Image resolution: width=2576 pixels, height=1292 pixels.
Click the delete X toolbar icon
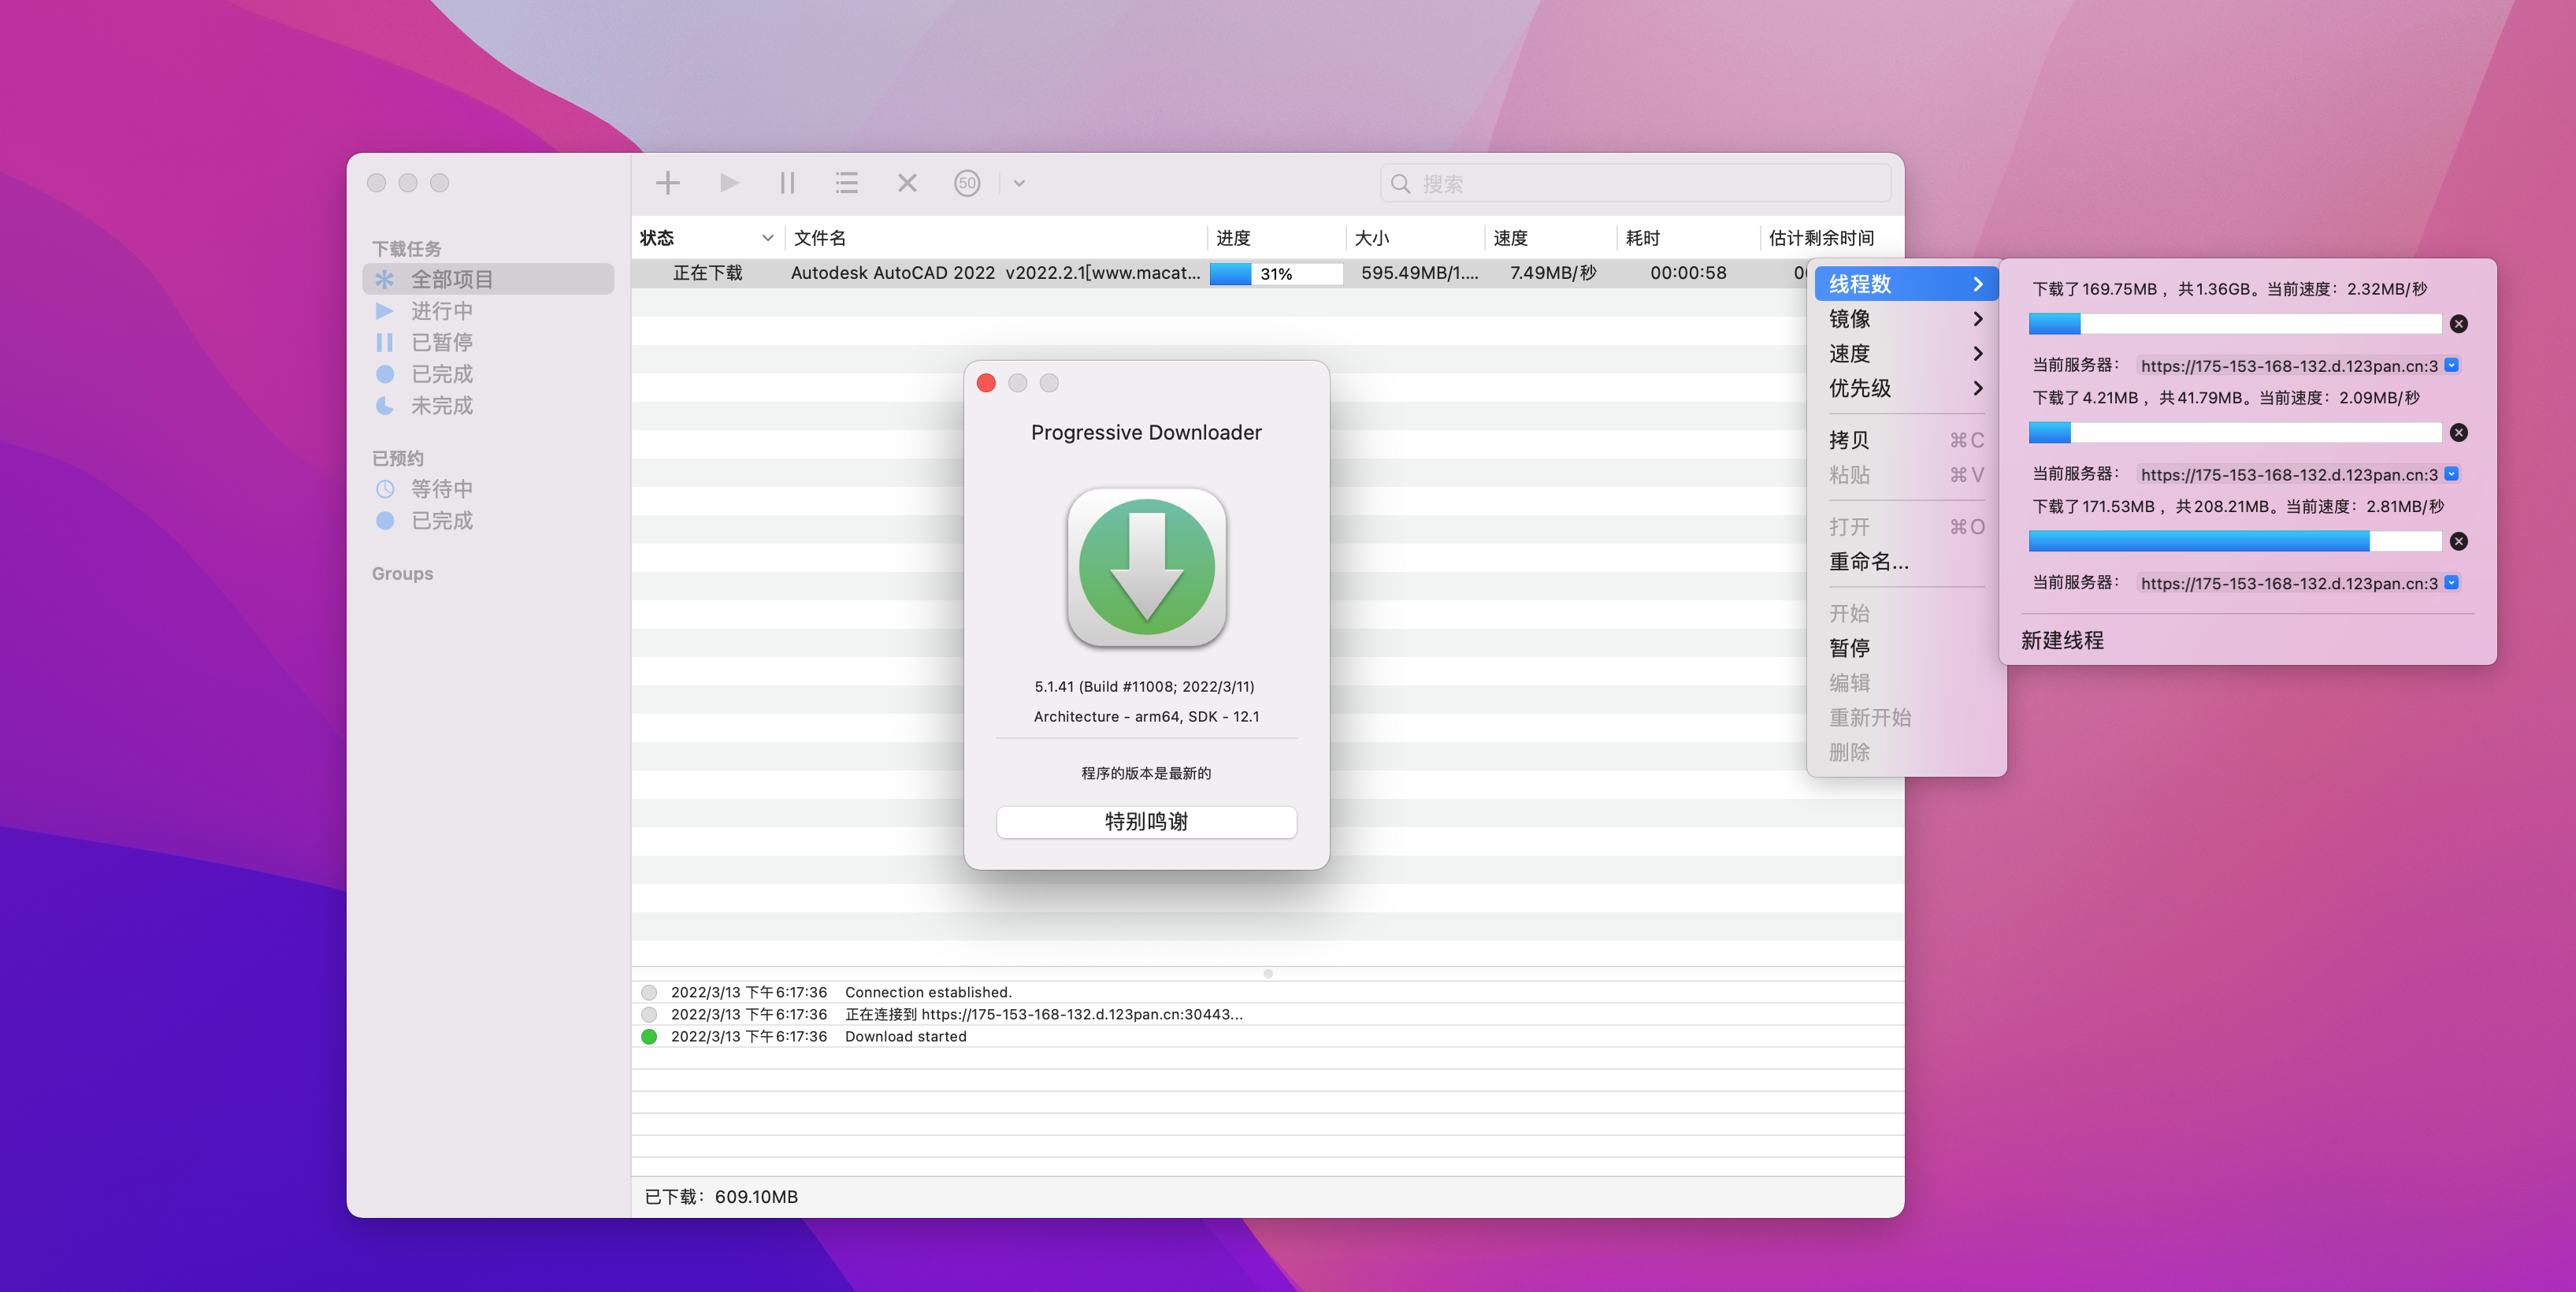click(907, 183)
